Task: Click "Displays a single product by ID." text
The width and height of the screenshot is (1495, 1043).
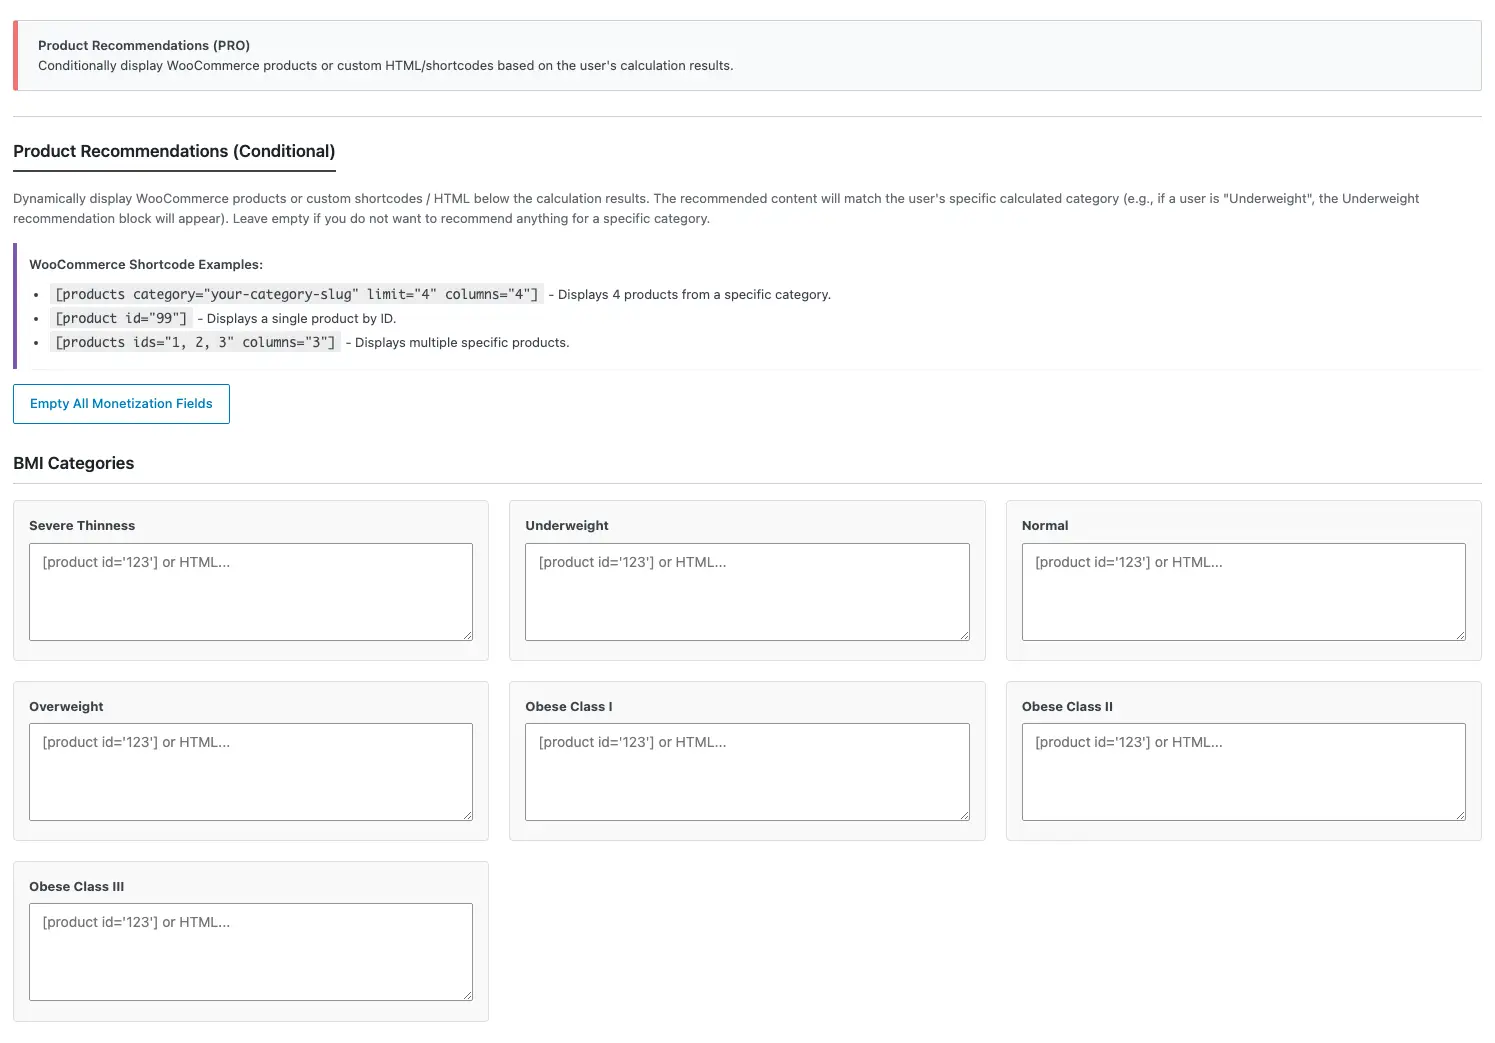Action: pos(301,318)
